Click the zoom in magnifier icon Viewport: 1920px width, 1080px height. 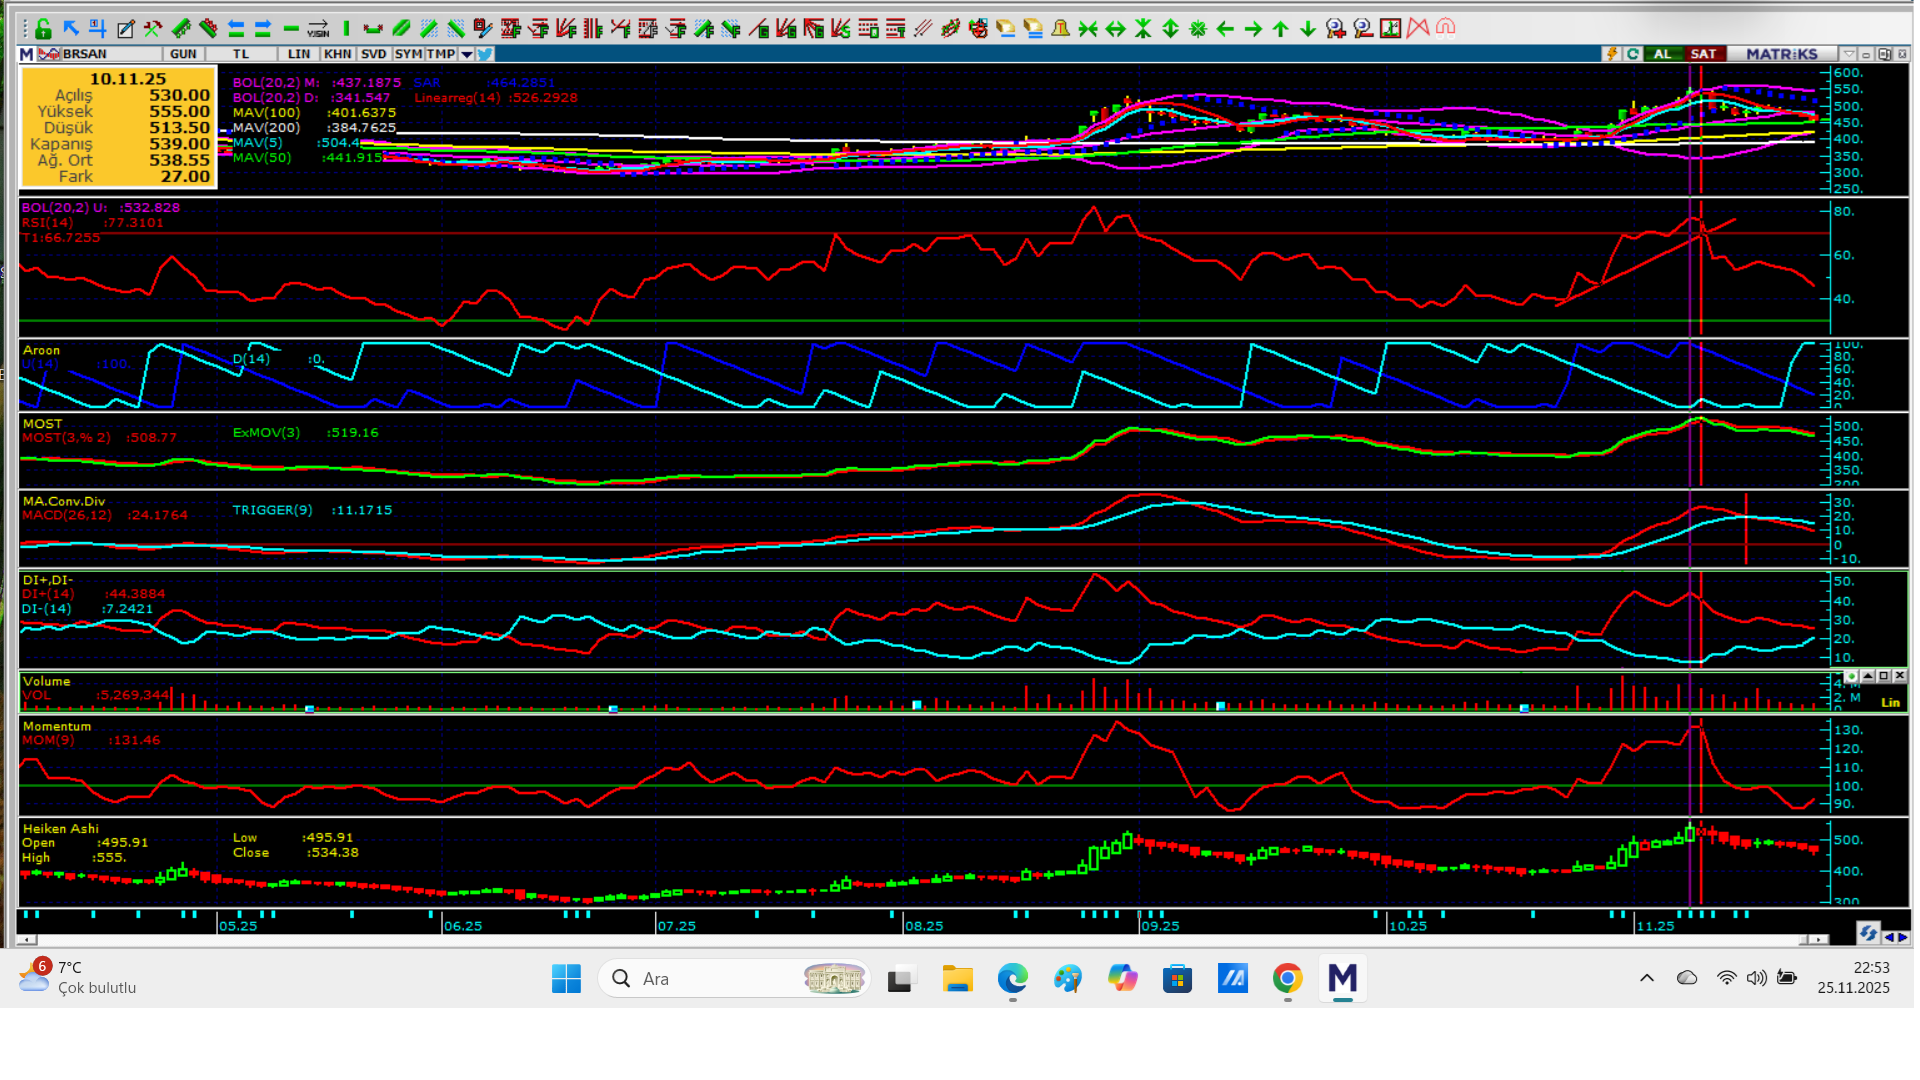pos(1335,28)
